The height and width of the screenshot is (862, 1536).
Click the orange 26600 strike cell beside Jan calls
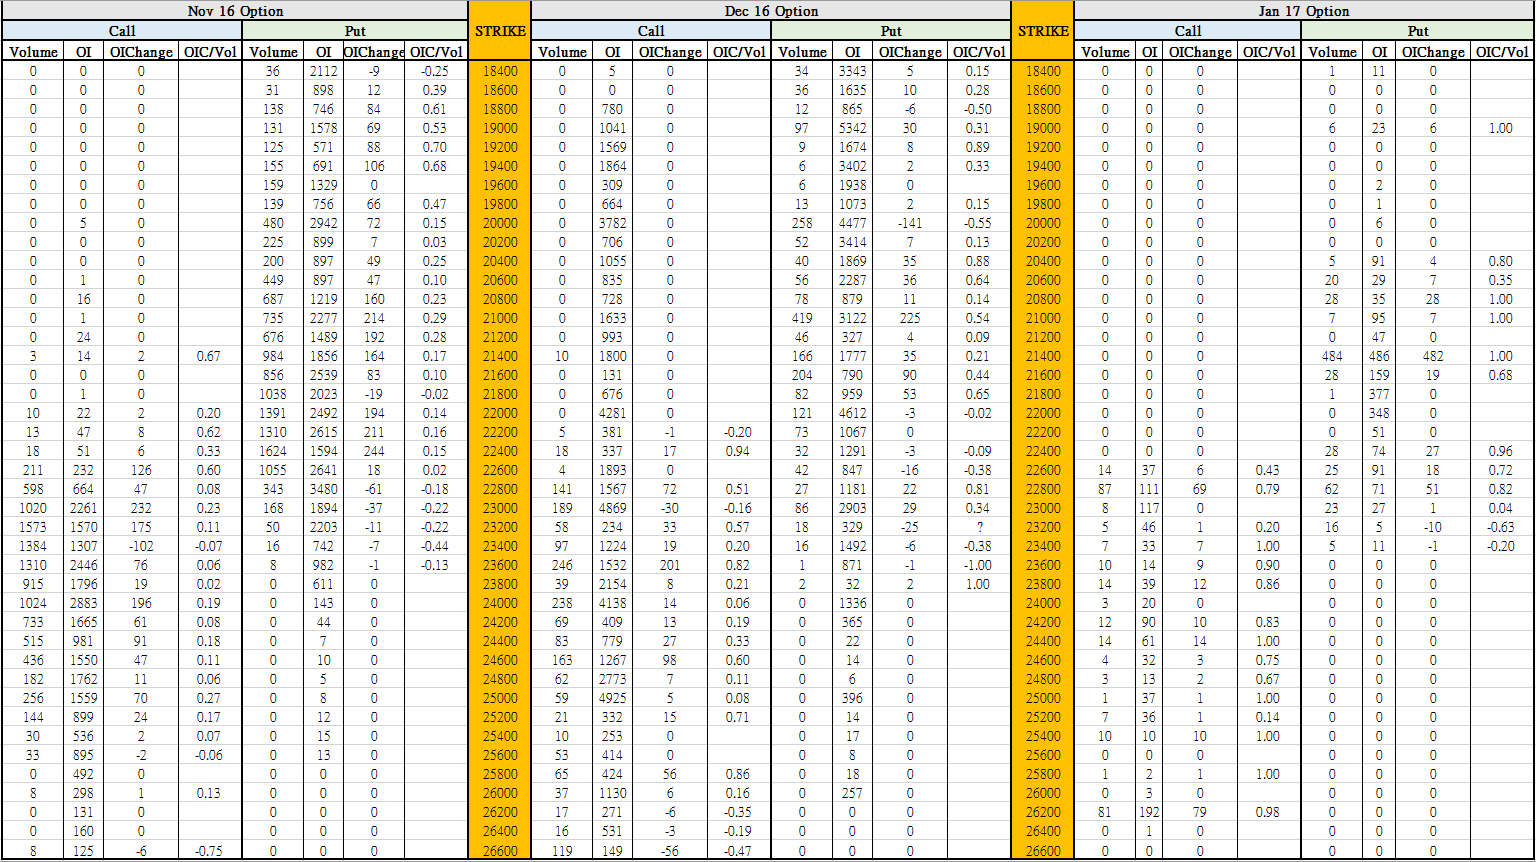point(1042,850)
